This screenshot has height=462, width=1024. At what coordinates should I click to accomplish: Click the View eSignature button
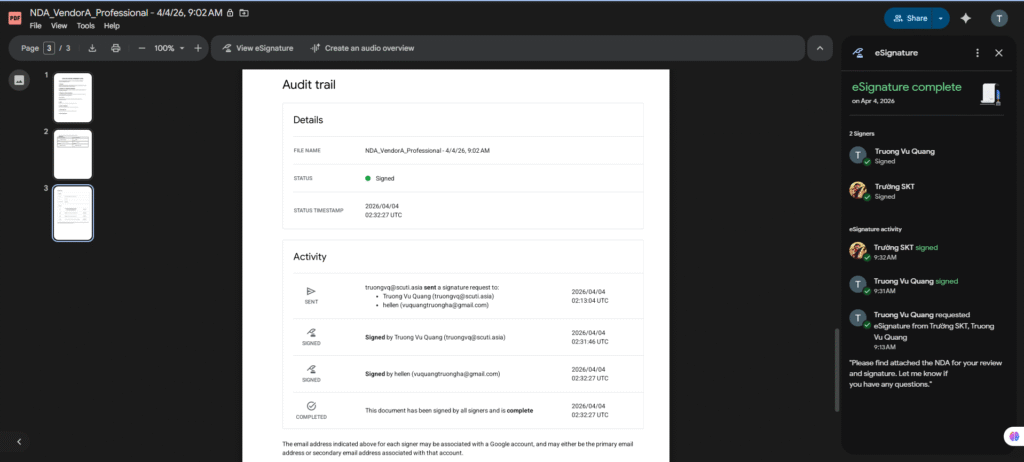pyautogui.click(x=257, y=48)
